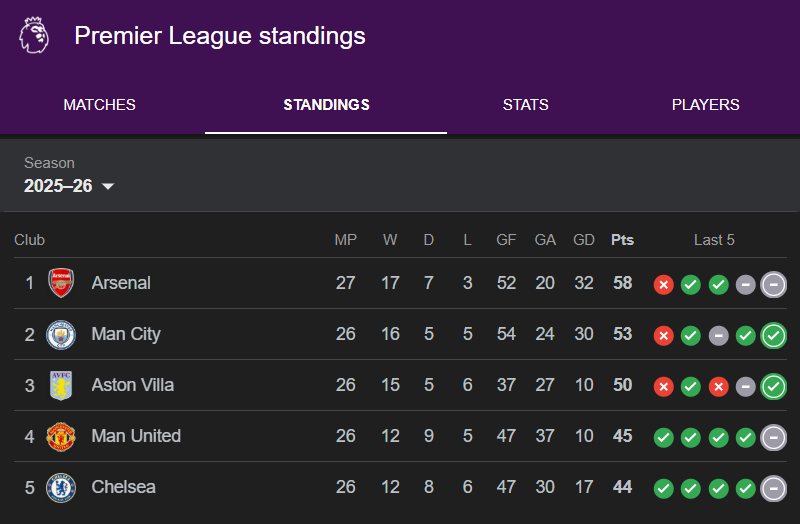Image resolution: width=800 pixels, height=524 pixels.
Task: Open the Stats tab
Action: [525, 105]
